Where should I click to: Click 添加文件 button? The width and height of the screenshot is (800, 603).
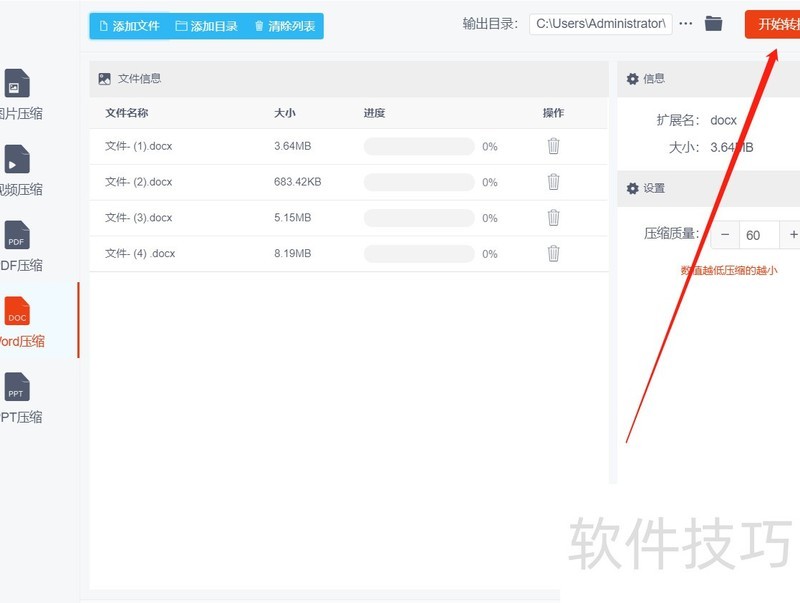pyautogui.click(x=128, y=26)
